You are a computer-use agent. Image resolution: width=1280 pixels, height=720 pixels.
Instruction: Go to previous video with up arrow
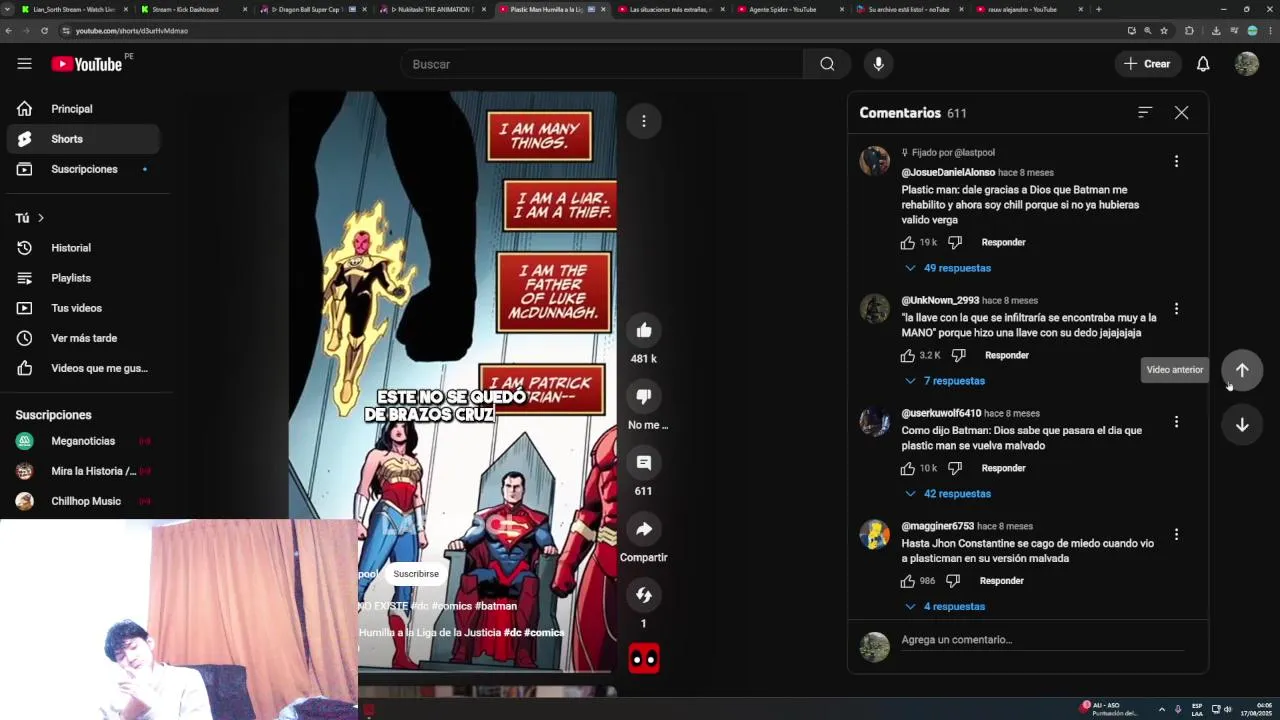pyautogui.click(x=1242, y=370)
